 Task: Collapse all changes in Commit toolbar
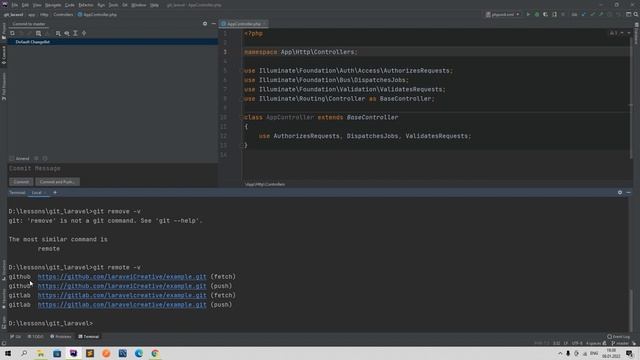[x=84, y=33]
